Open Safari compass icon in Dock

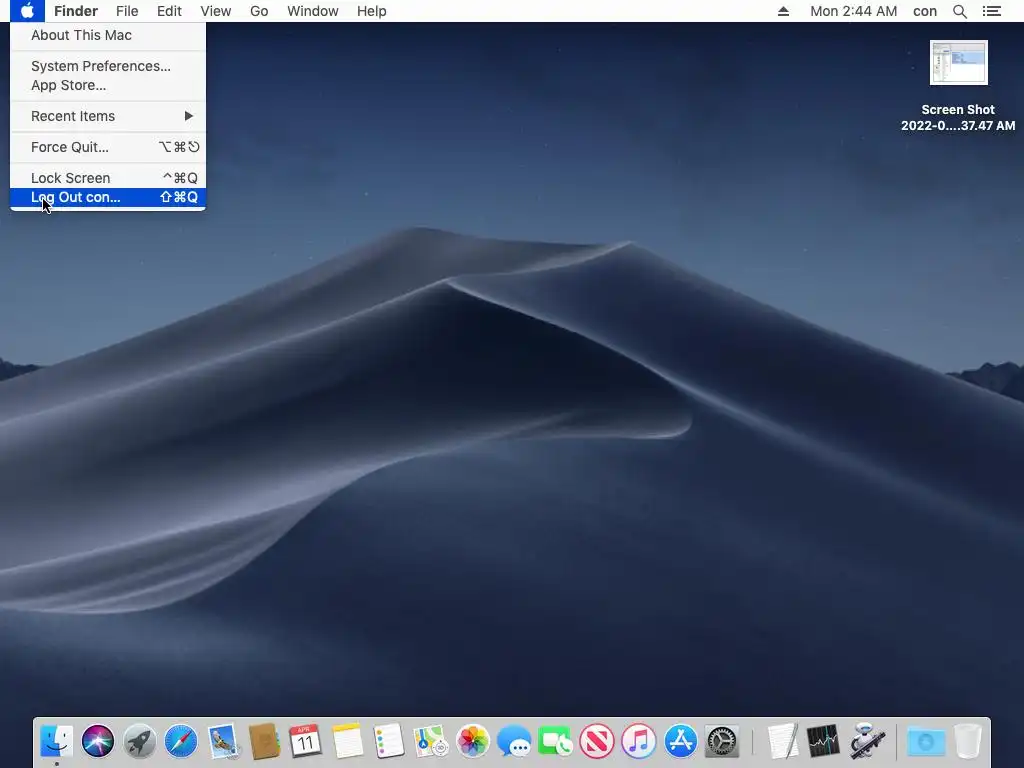point(181,741)
